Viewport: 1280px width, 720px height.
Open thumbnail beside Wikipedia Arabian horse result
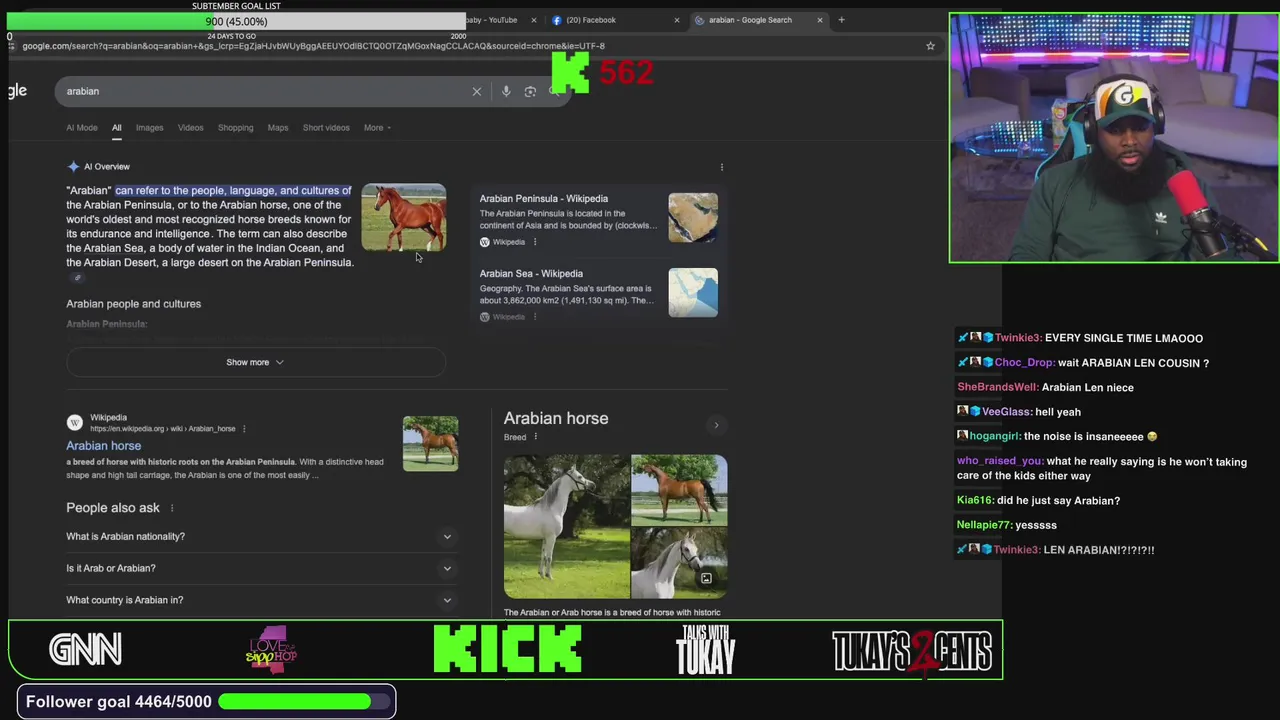pyautogui.click(x=430, y=443)
